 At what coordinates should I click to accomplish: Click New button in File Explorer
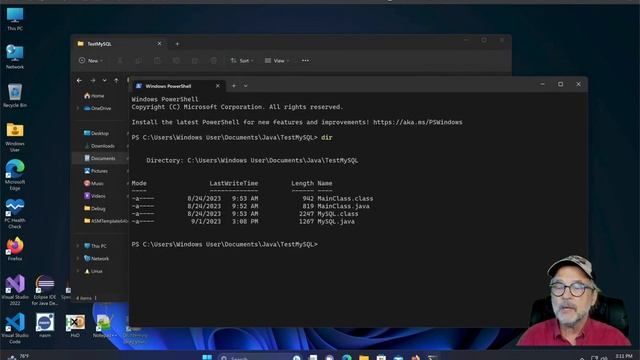click(91, 60)
